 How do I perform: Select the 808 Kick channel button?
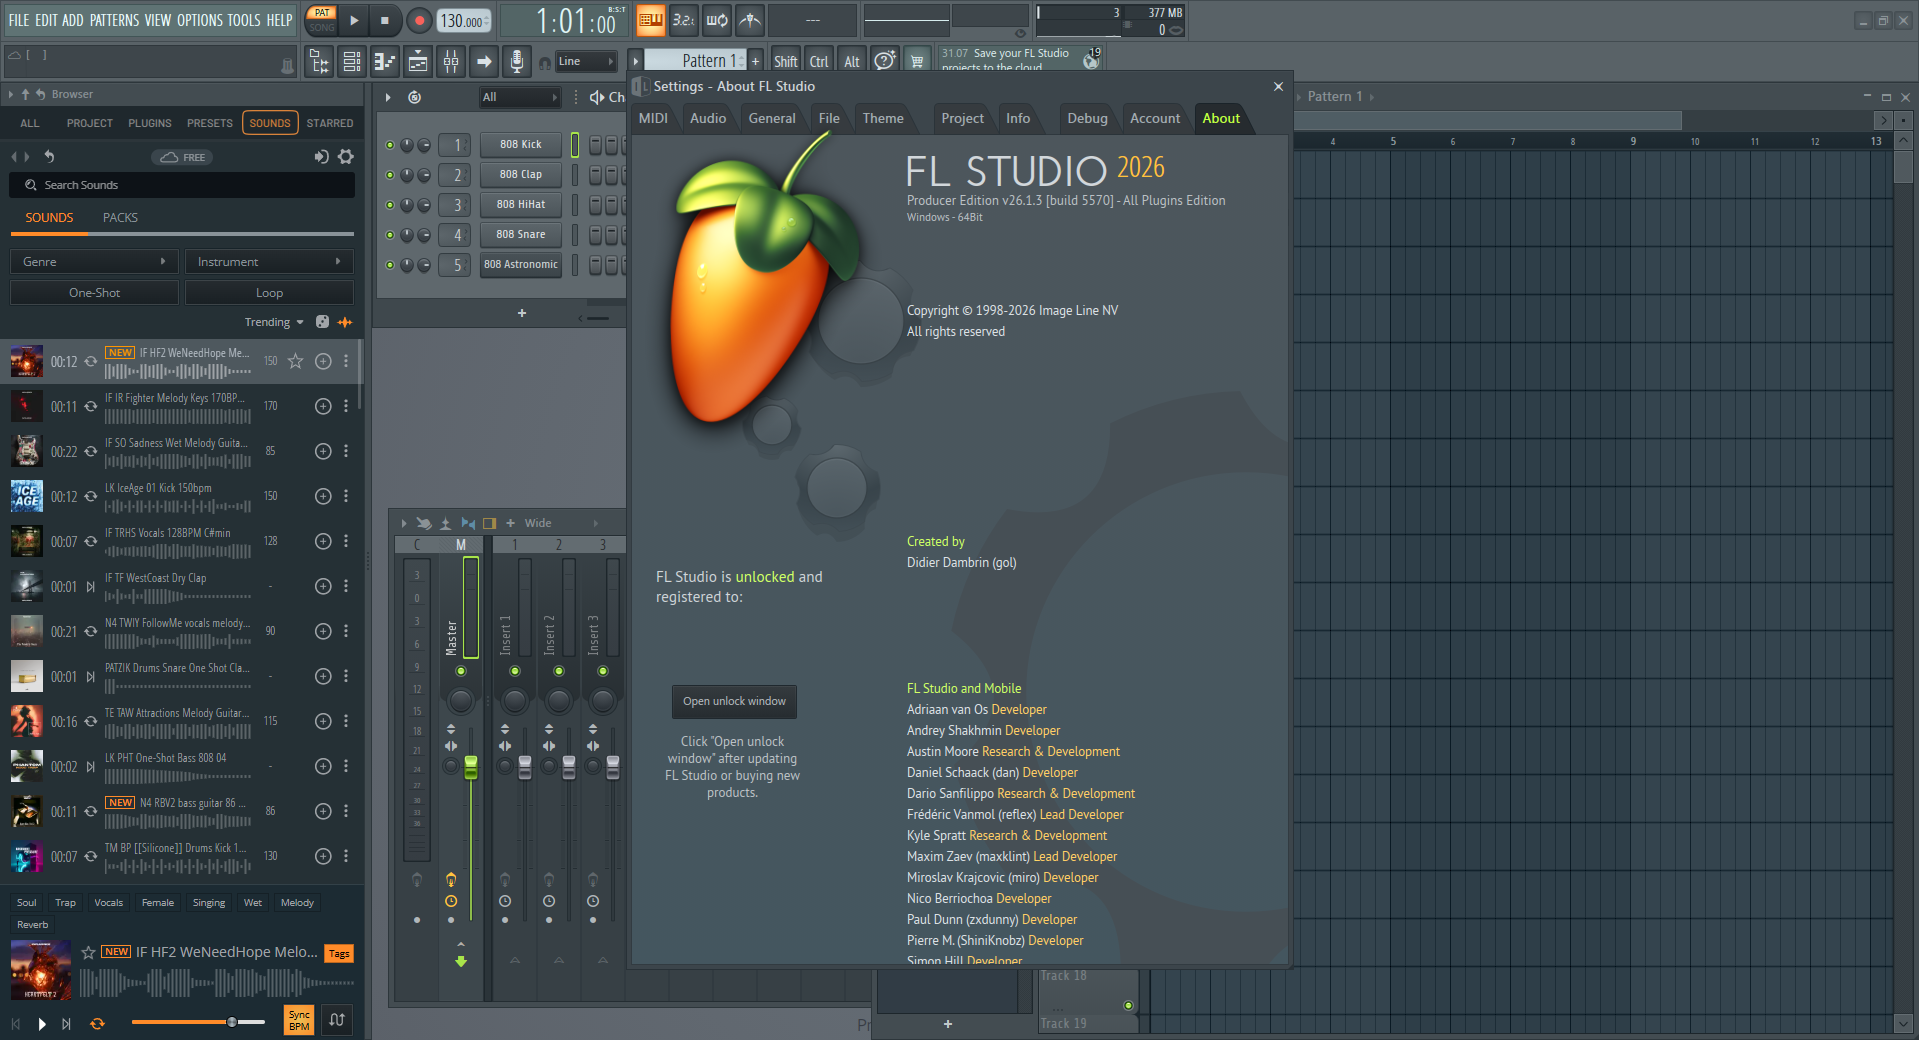(x=521, y=145)
